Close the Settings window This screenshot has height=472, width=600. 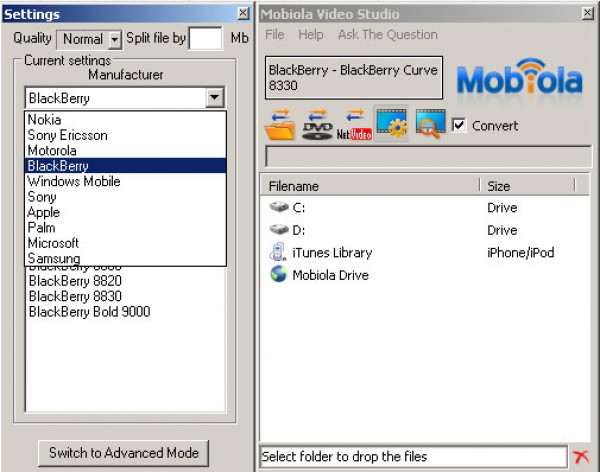(243, 13)
